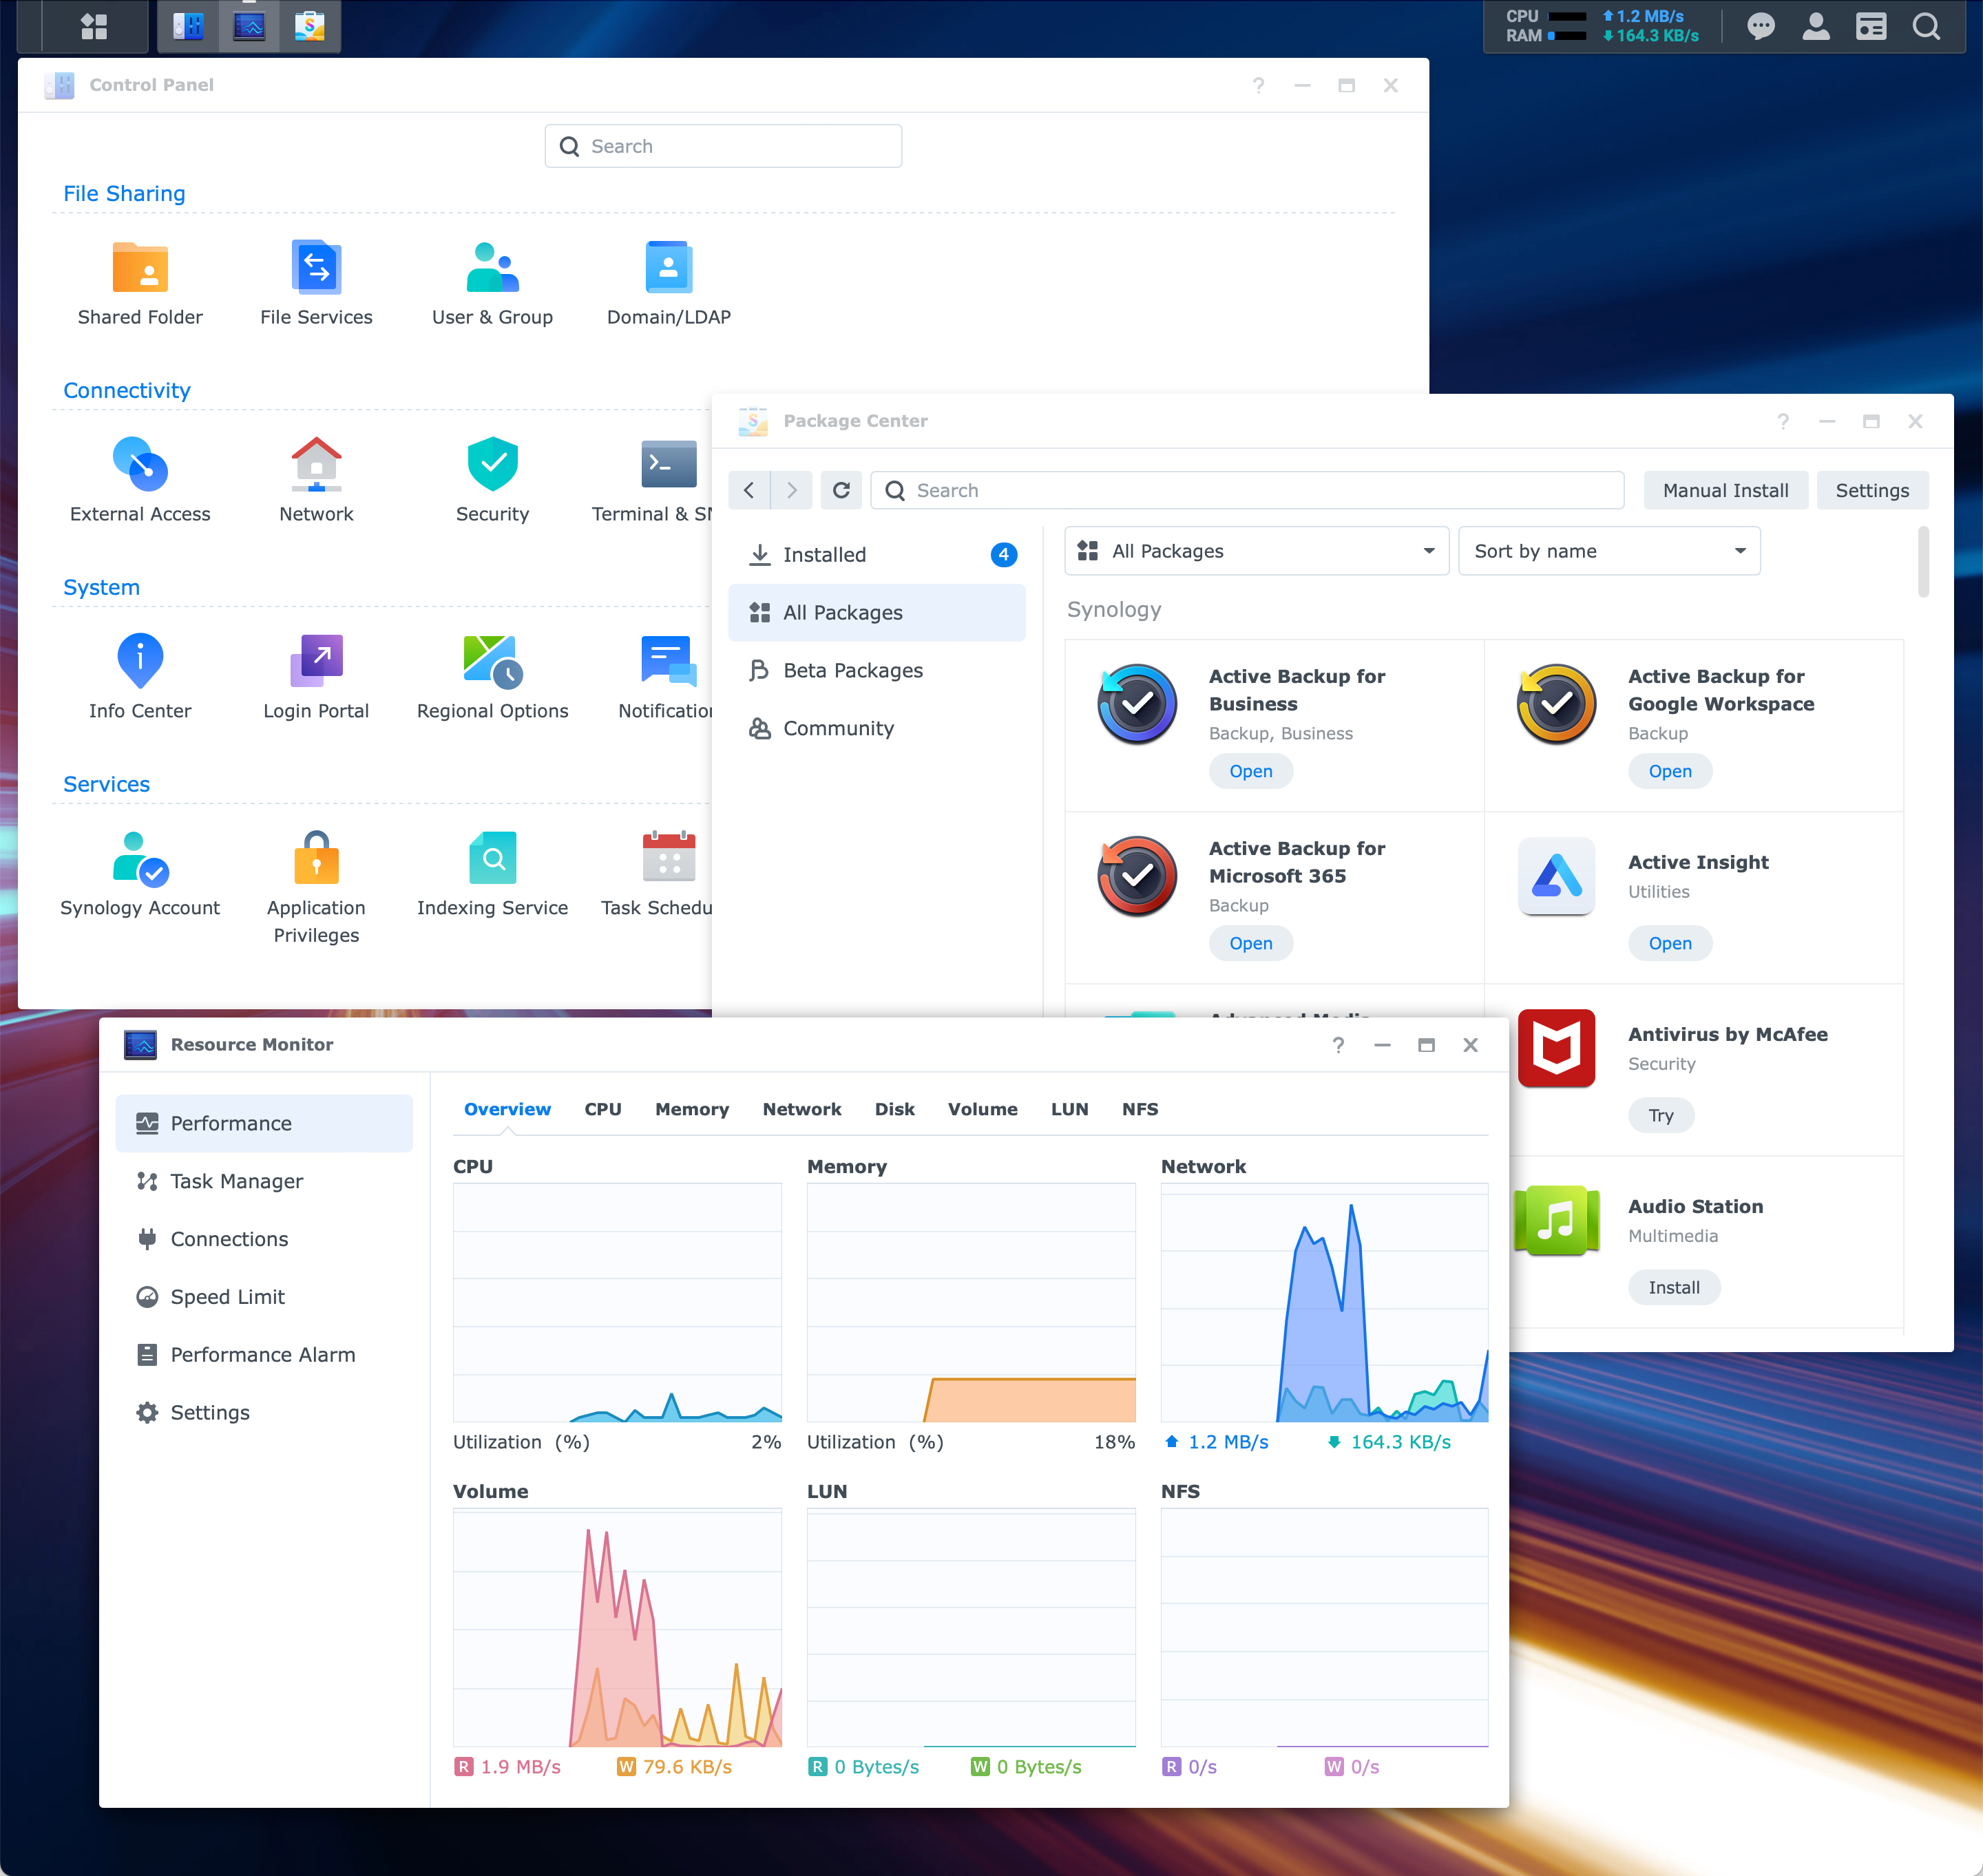
Task: Install Audio Station package
Action: point(1674,1287)
